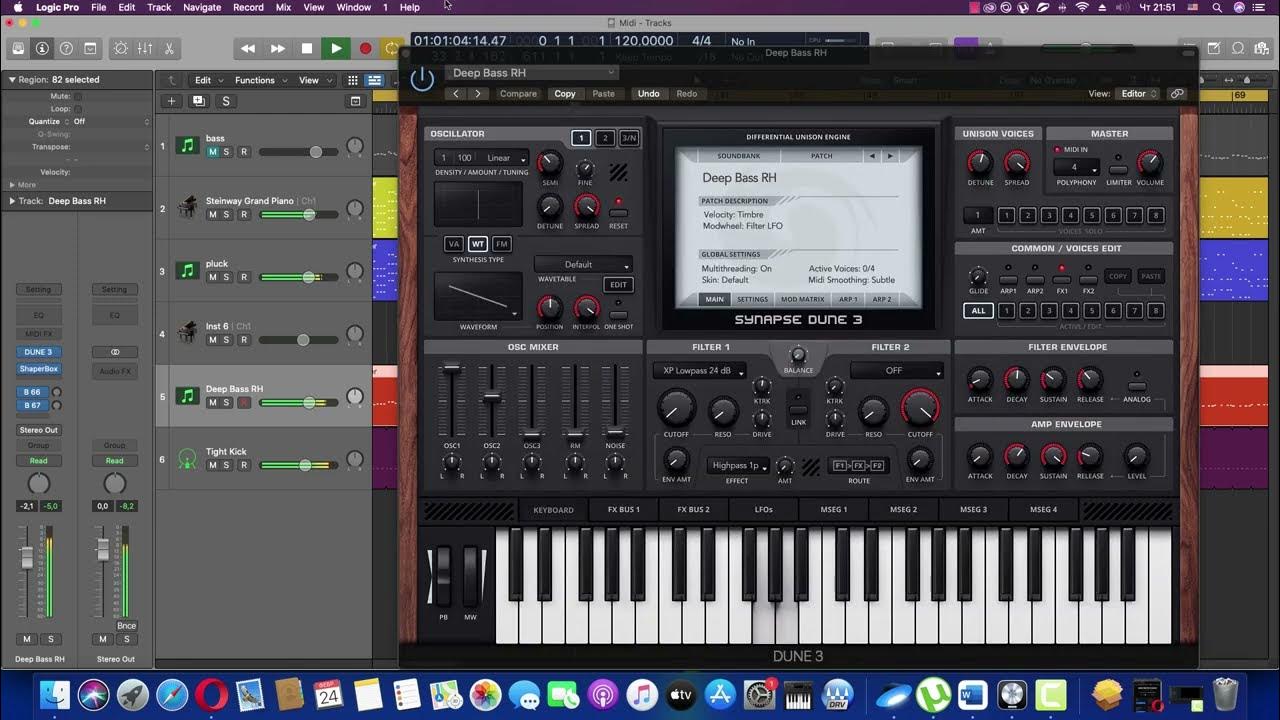Select next setting arrow in plugin header
This screenshot has height=720, width=1280.
[478, 94]
